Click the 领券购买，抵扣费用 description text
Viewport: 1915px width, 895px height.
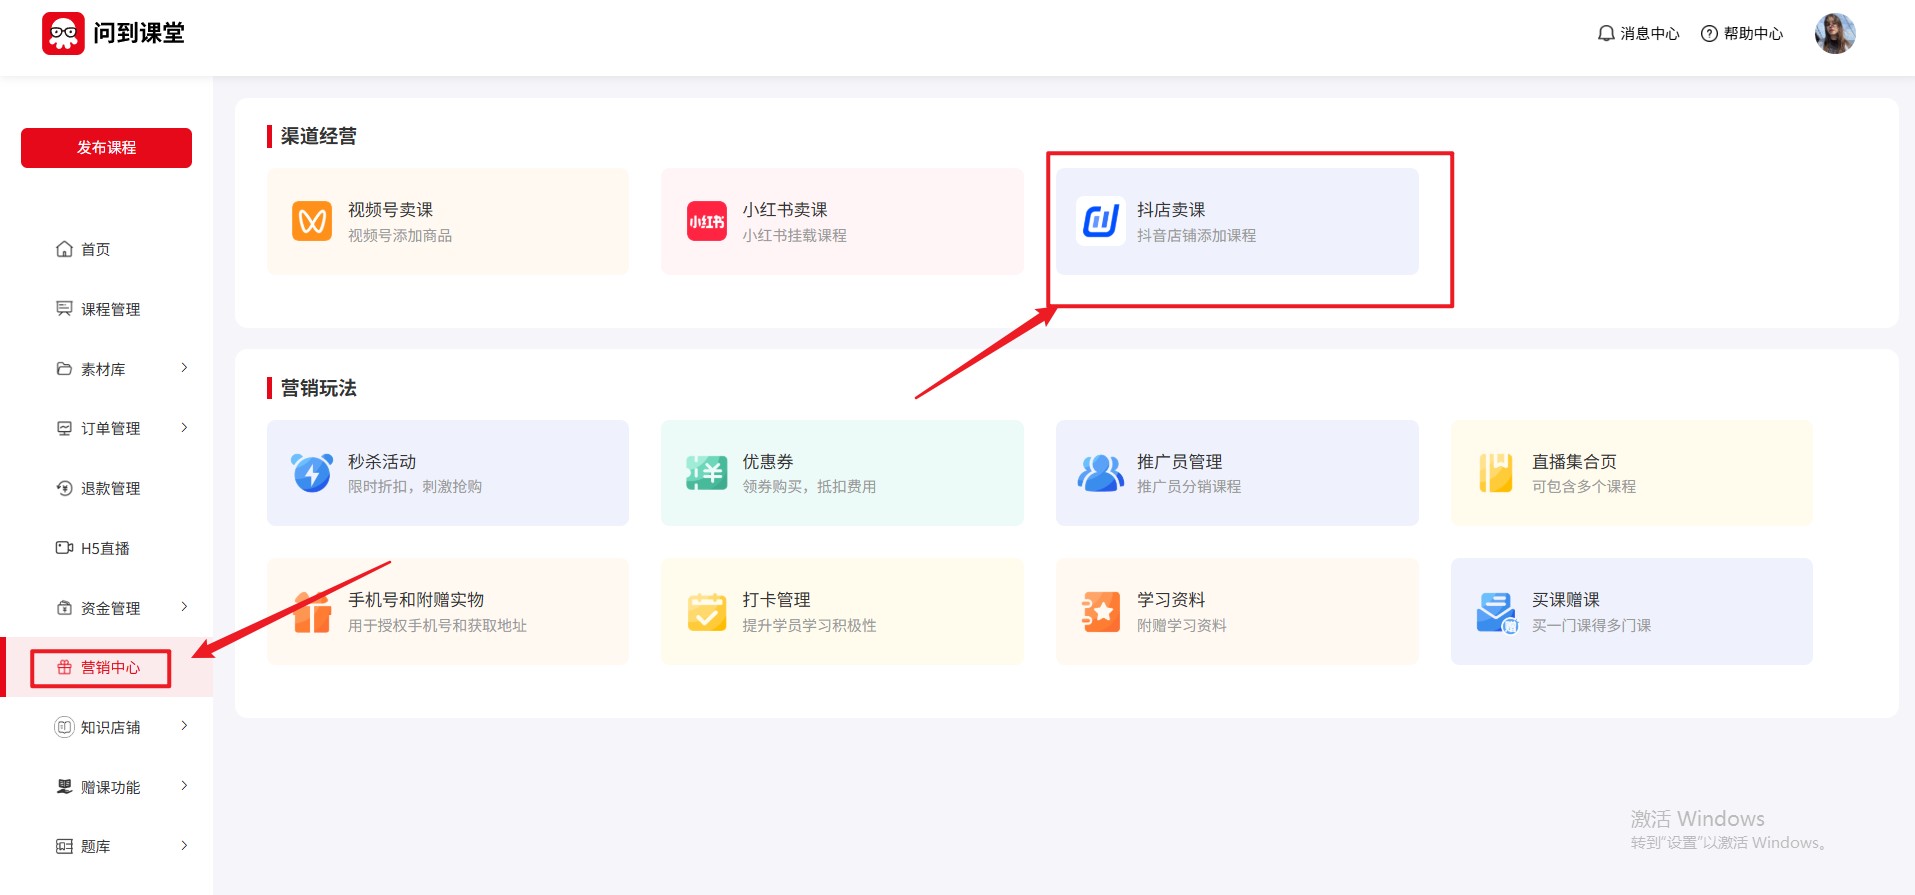(x=809, y=487)
